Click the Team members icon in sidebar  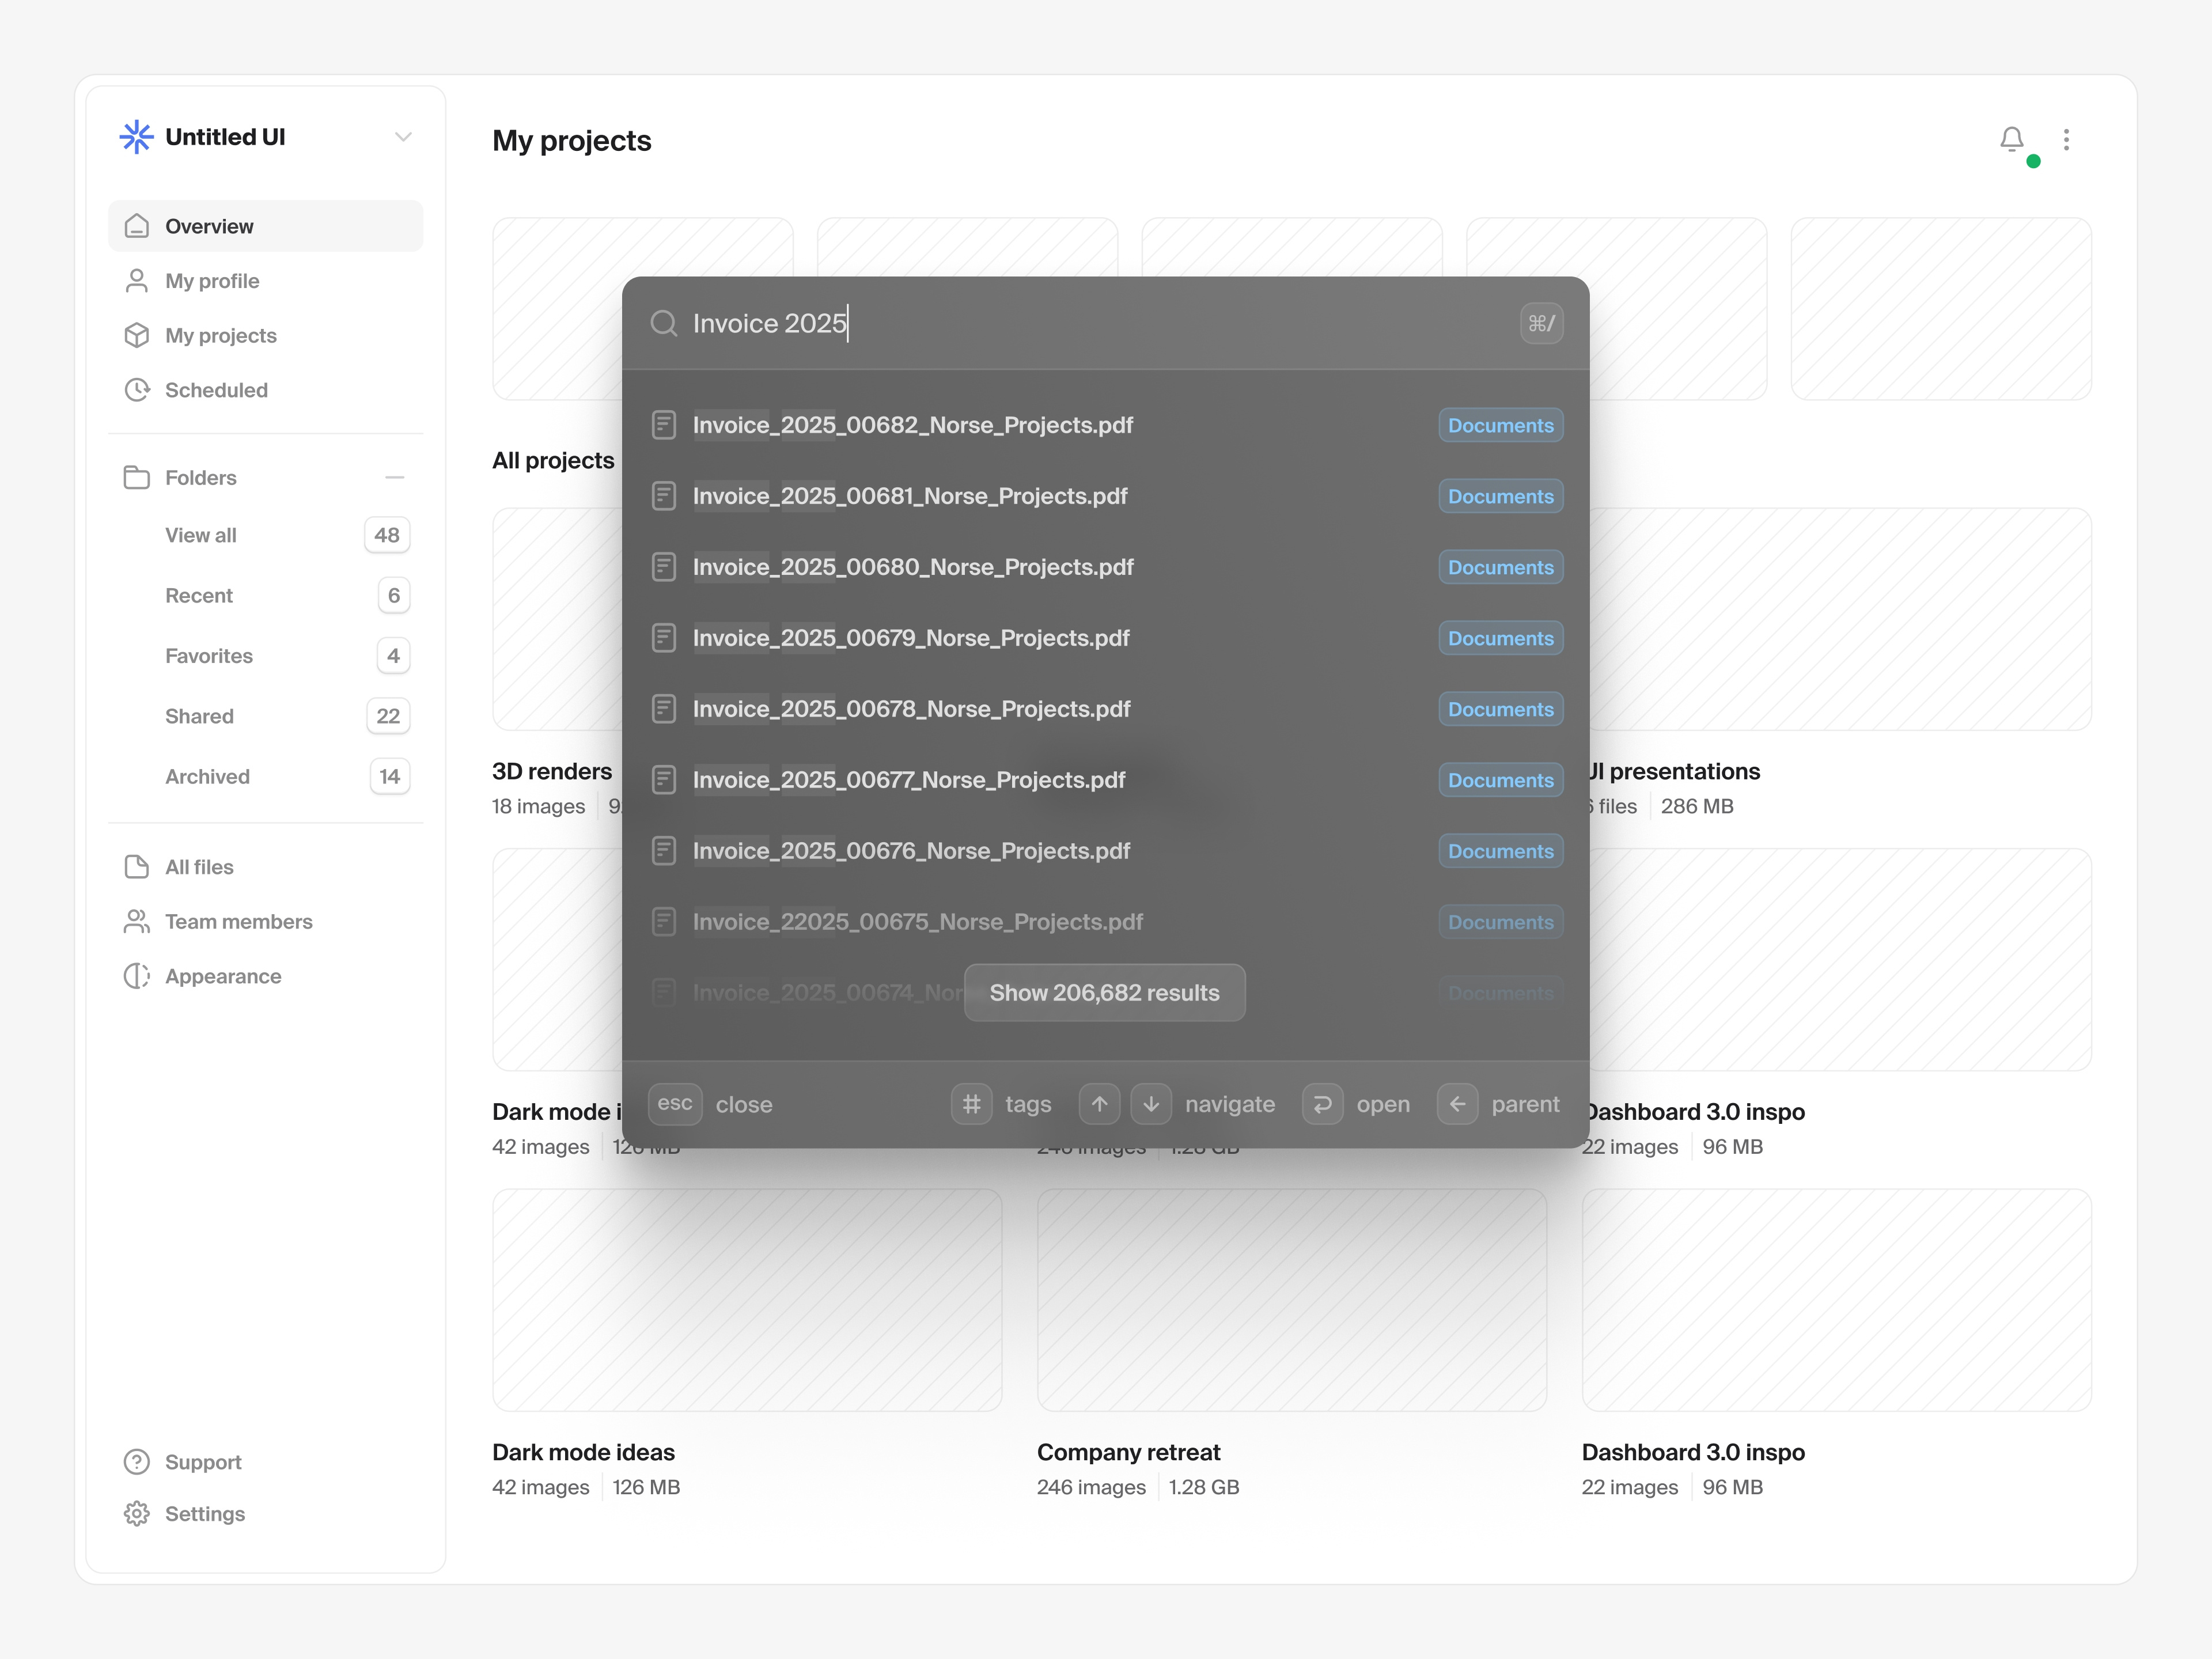coord(137,921)
